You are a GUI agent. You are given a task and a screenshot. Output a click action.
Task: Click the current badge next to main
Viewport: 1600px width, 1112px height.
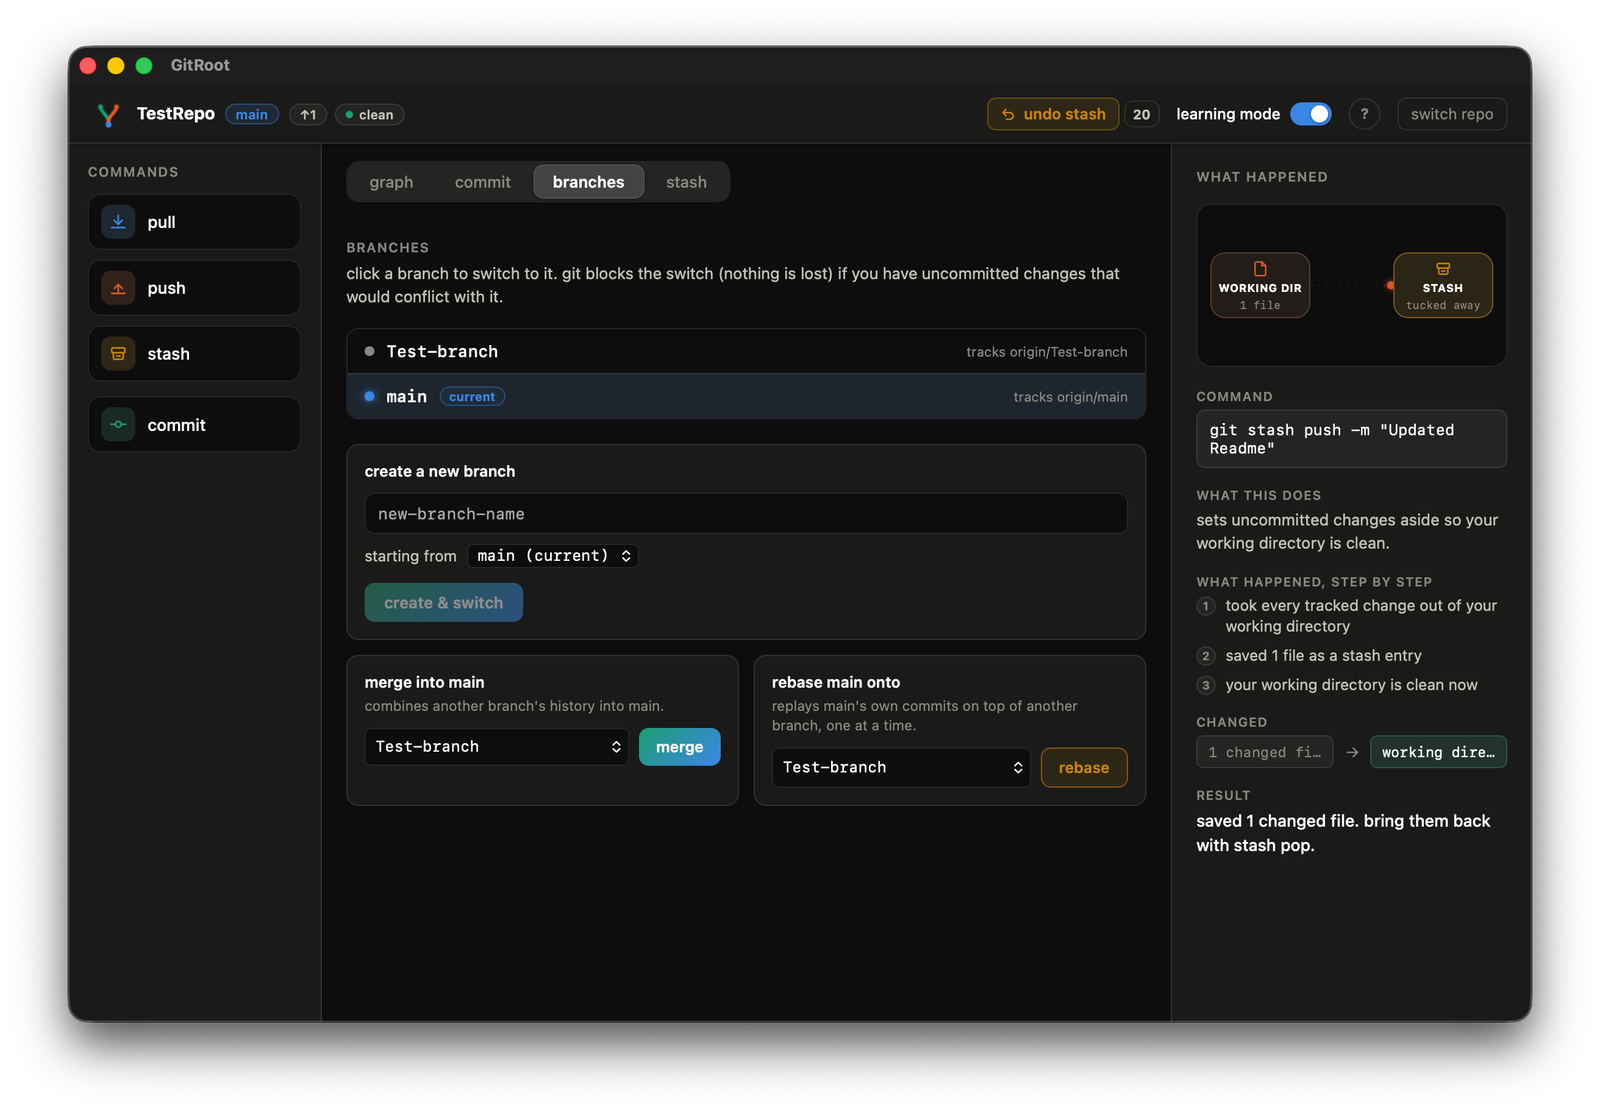472,397
